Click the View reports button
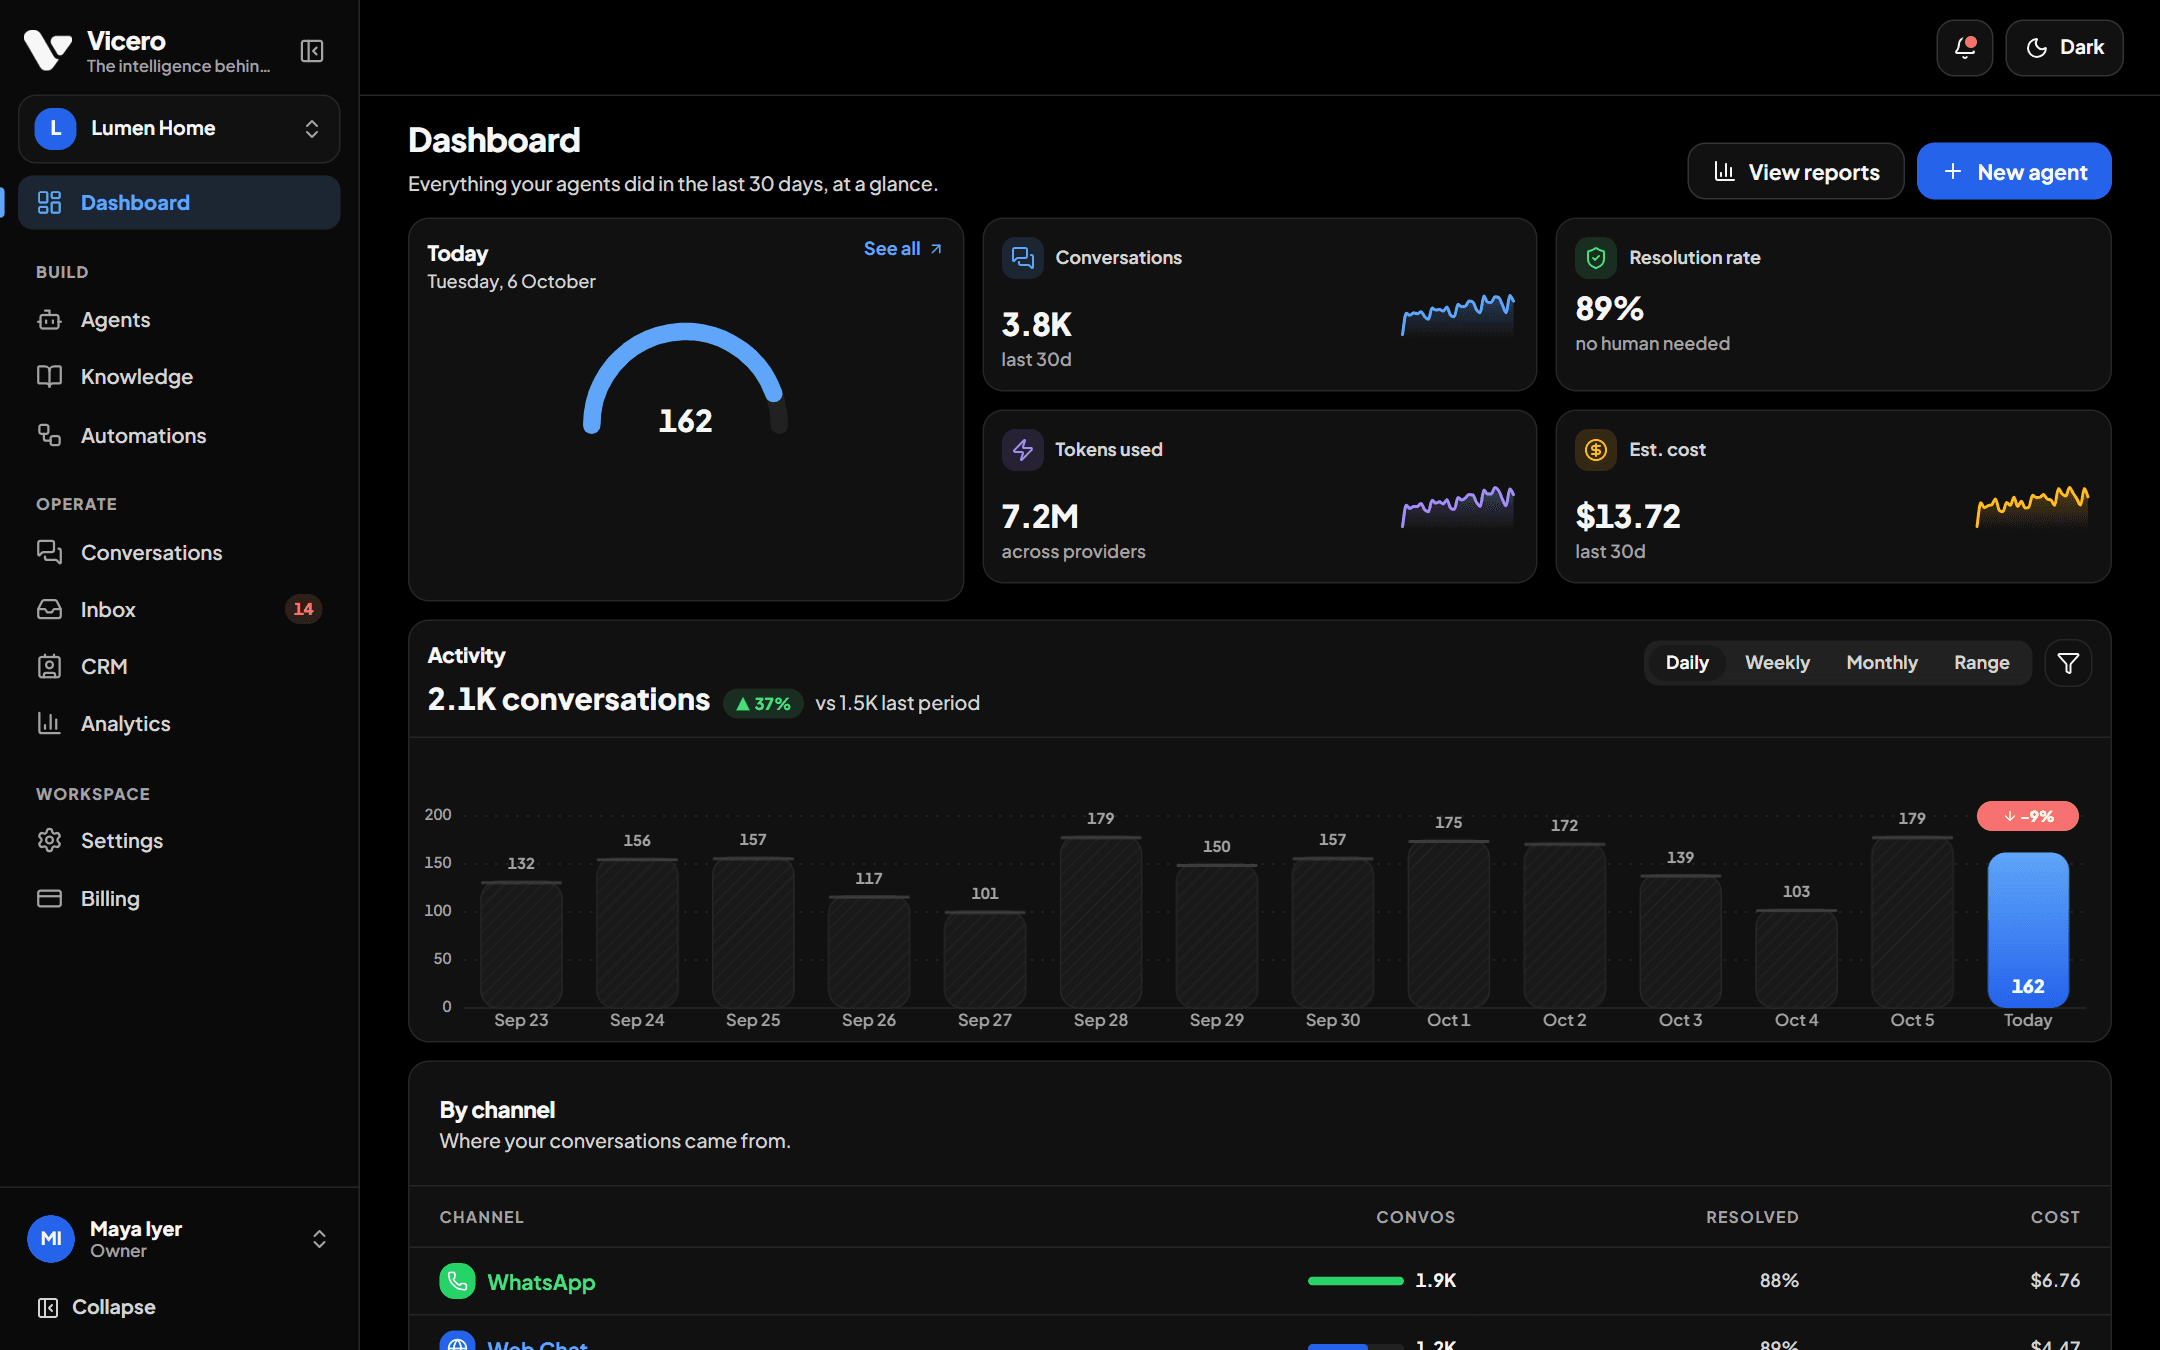 click(1796, 172)
